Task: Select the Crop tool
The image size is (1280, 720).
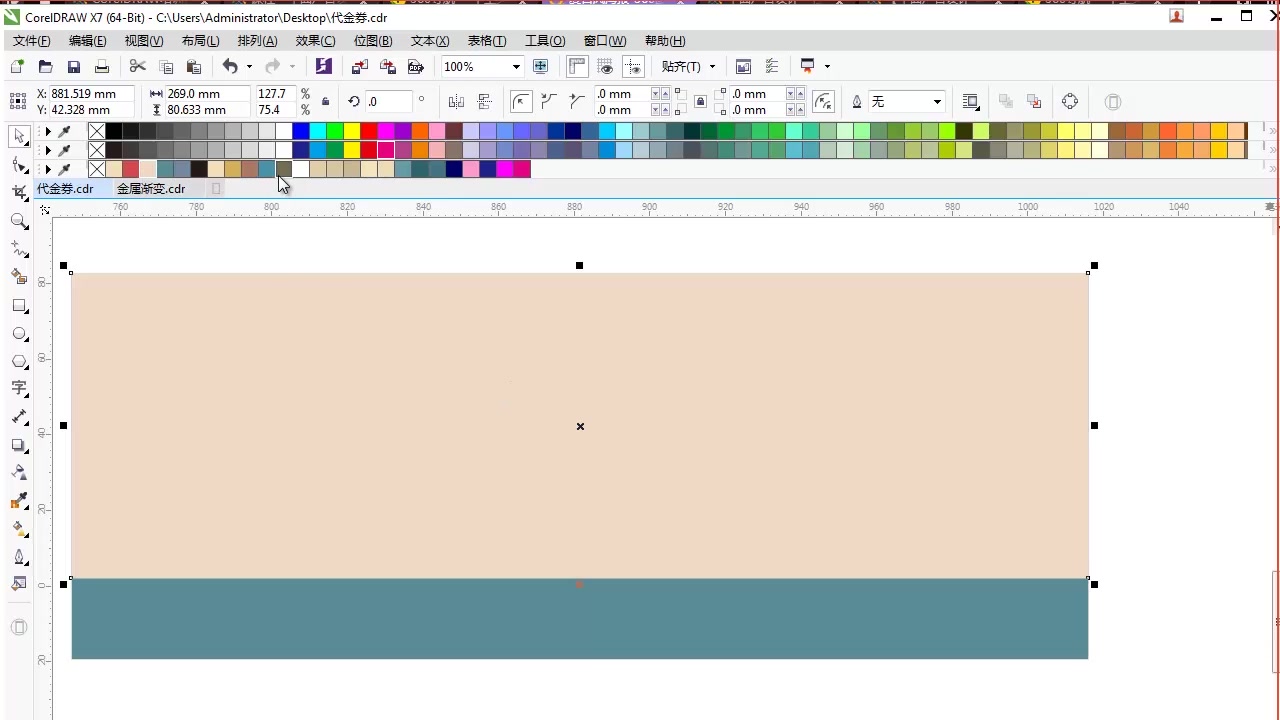Action: tap(19, 192)
